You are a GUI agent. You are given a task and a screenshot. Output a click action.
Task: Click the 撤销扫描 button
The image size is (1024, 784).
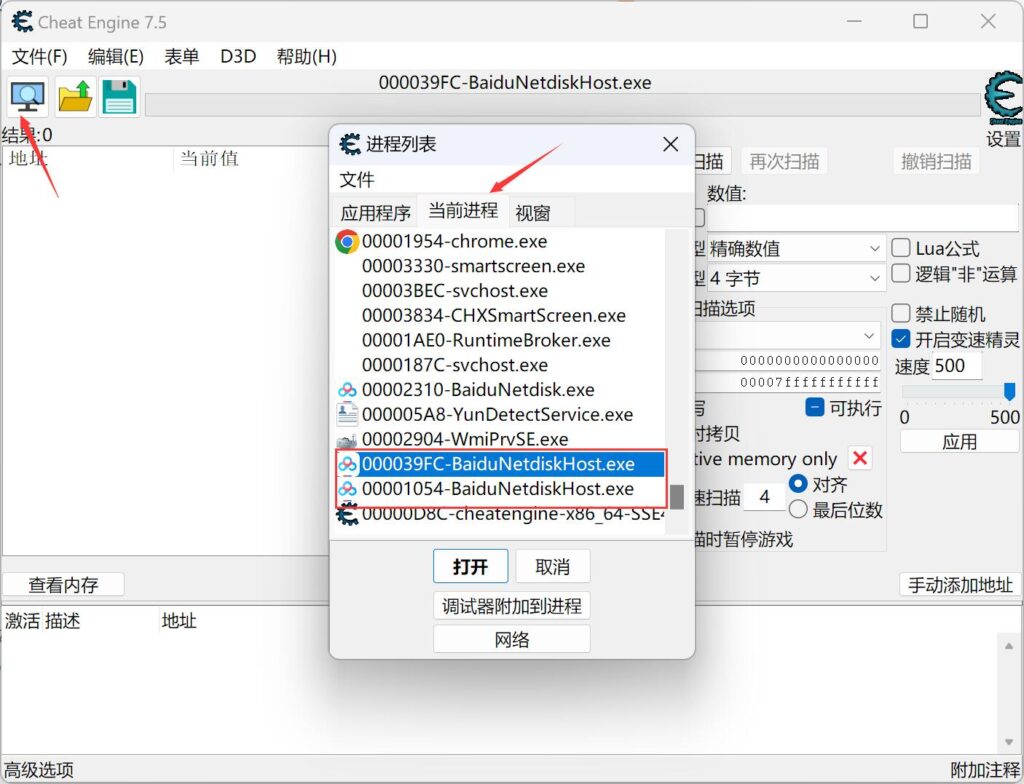pos(936,161)
